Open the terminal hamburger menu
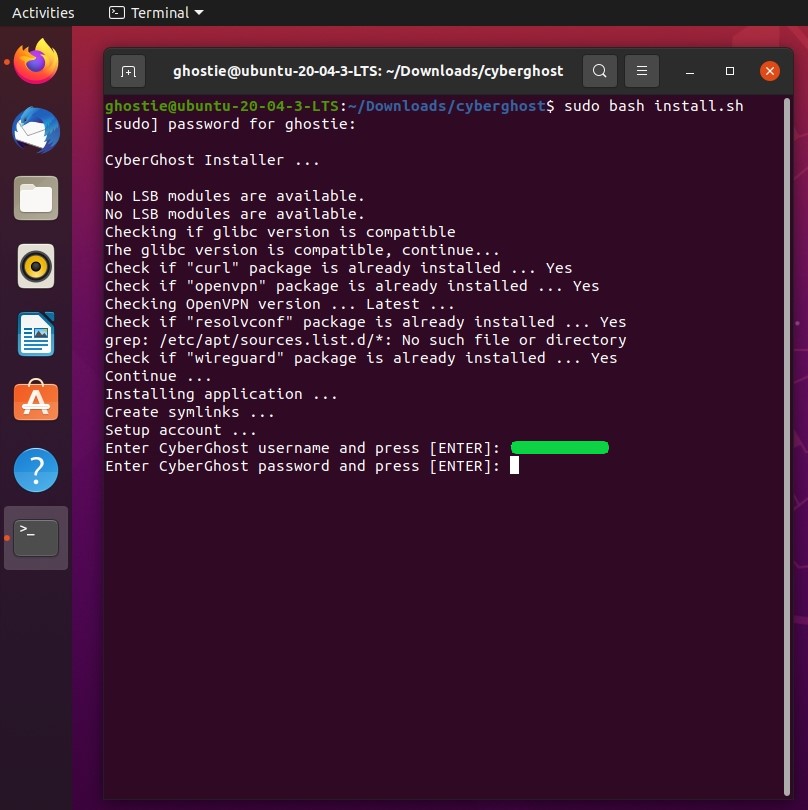 [642, 71]
